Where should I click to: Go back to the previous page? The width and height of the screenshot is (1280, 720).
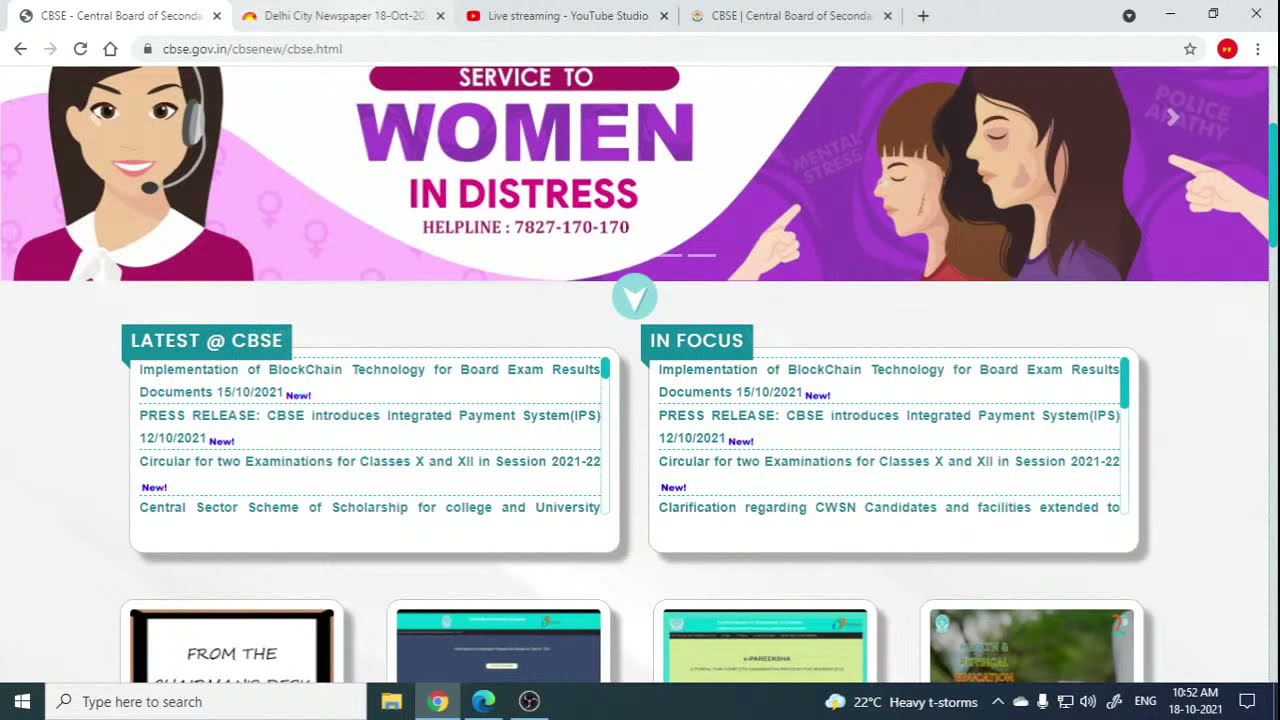[x=20, y=49]
